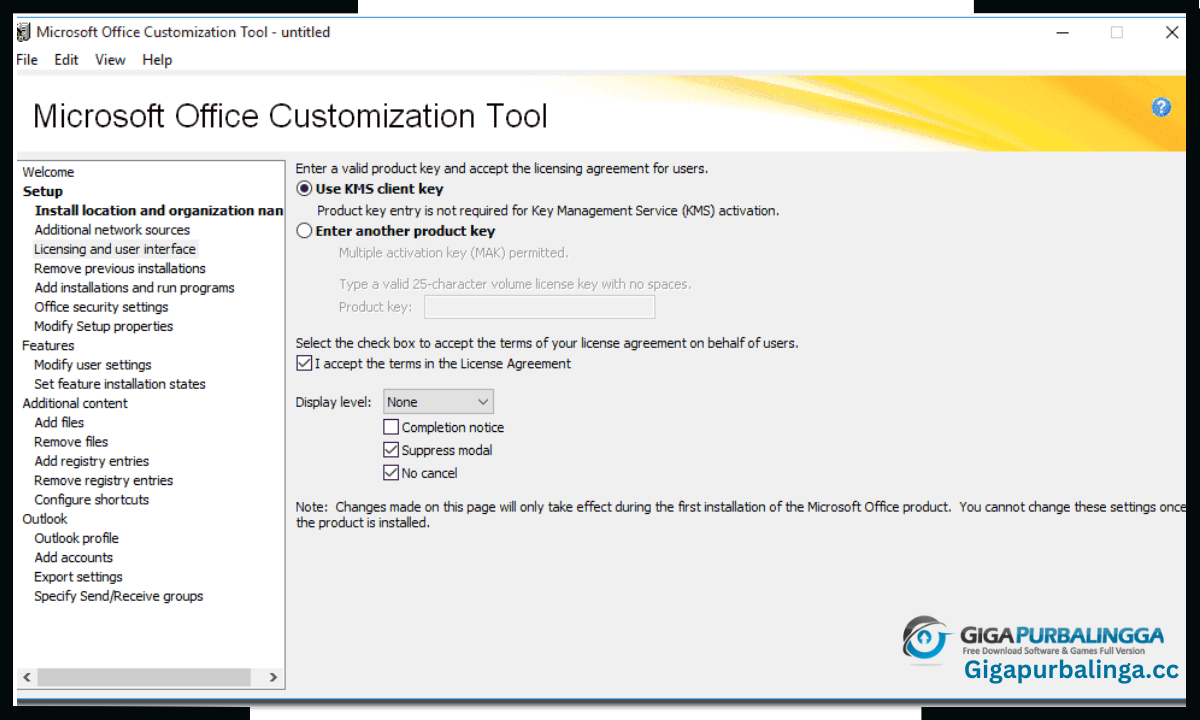1200x720 pixels.
Task: Click the navigation pane horizontal scrollbar thumb
Action: coord(144,677)
